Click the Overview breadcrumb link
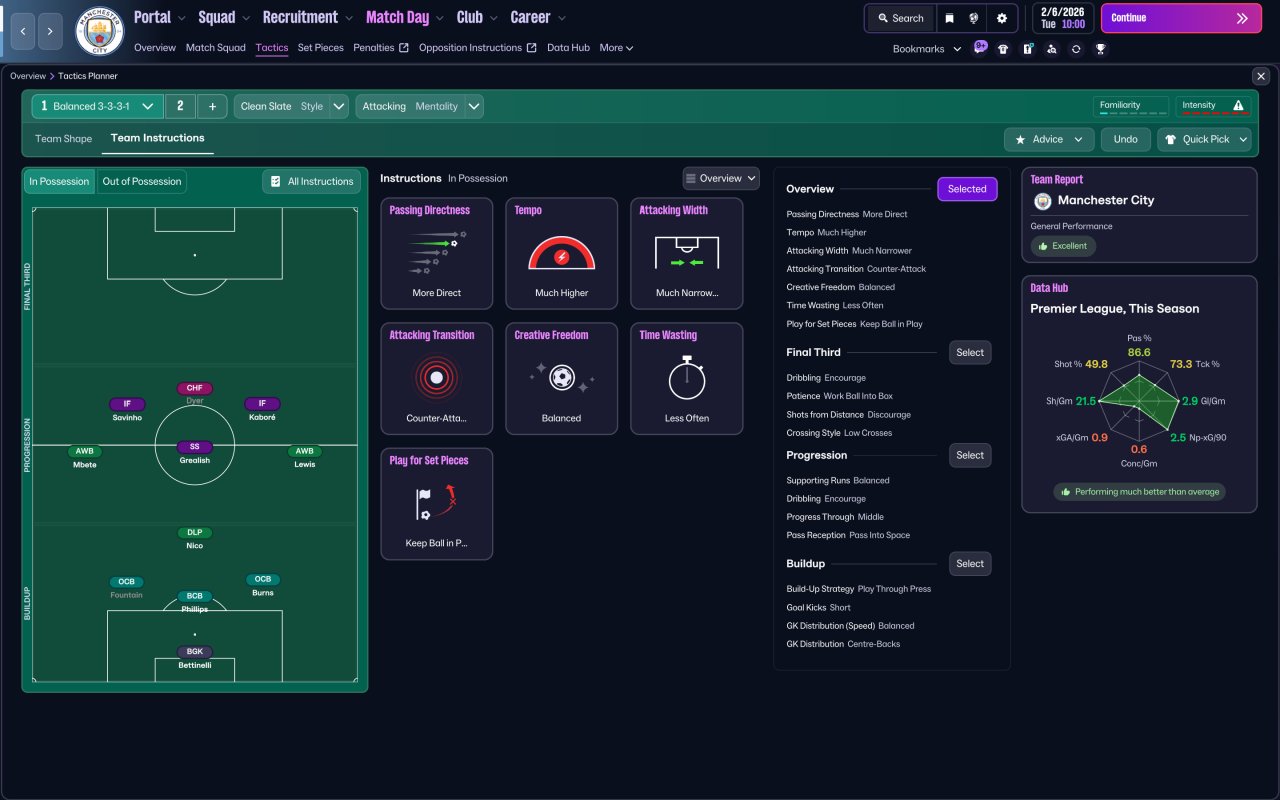The width and height of the screenshot is (1280, 800). pos(28,76)
